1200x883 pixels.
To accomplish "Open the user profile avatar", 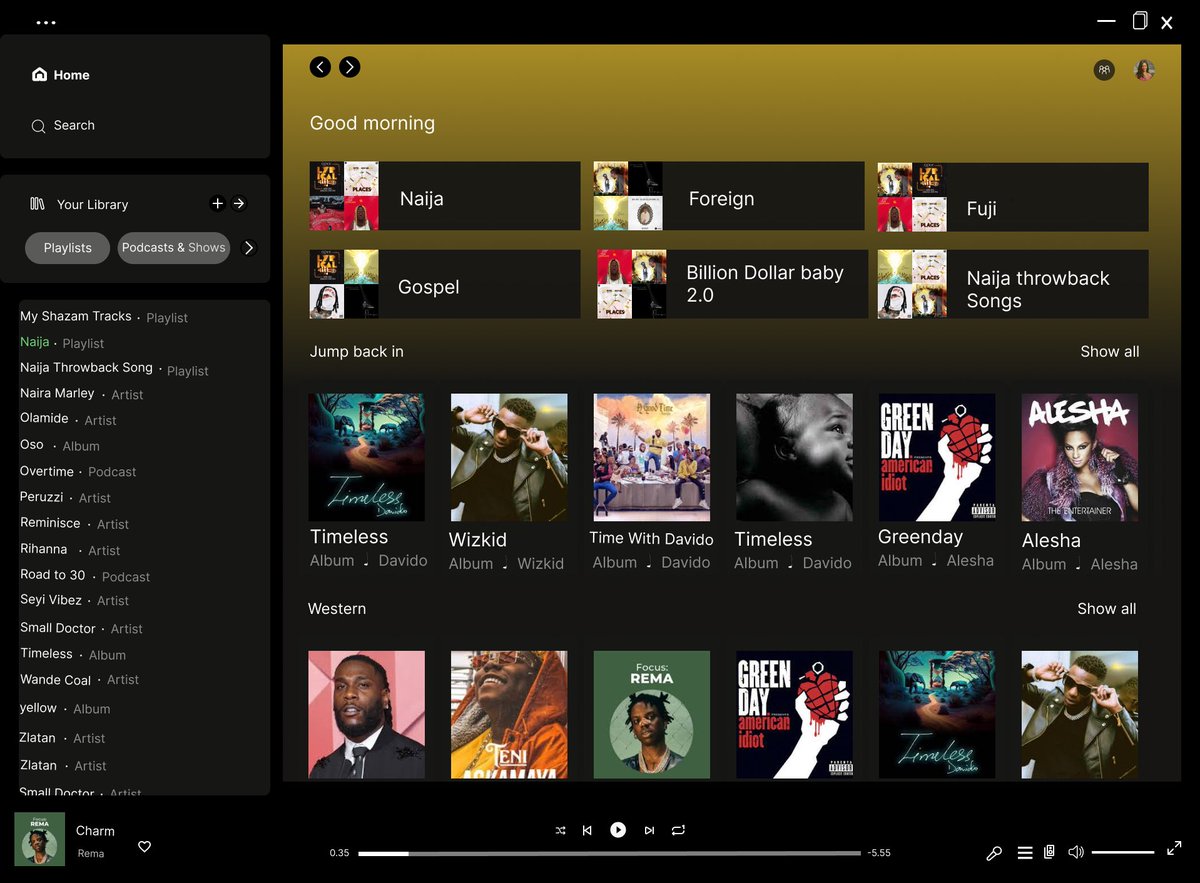I will 1144,70.
